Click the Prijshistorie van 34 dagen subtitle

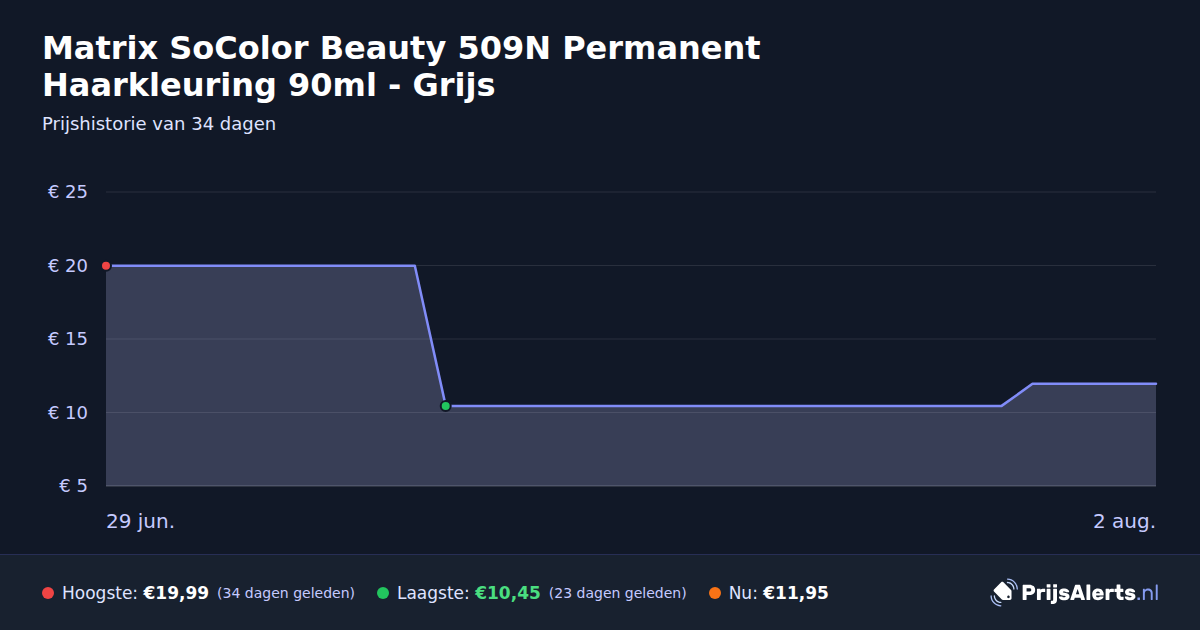click(159, 125)
